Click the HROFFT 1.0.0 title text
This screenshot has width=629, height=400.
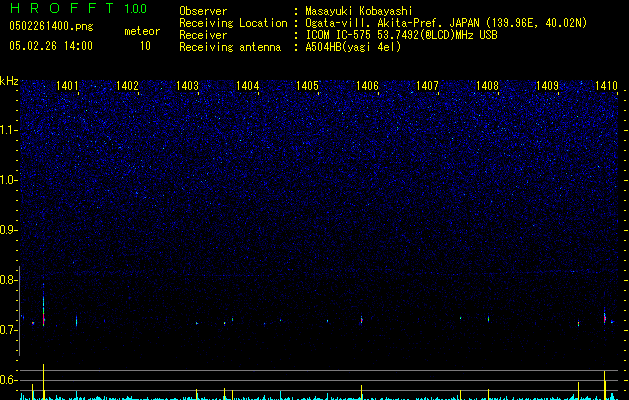[78, 8]
